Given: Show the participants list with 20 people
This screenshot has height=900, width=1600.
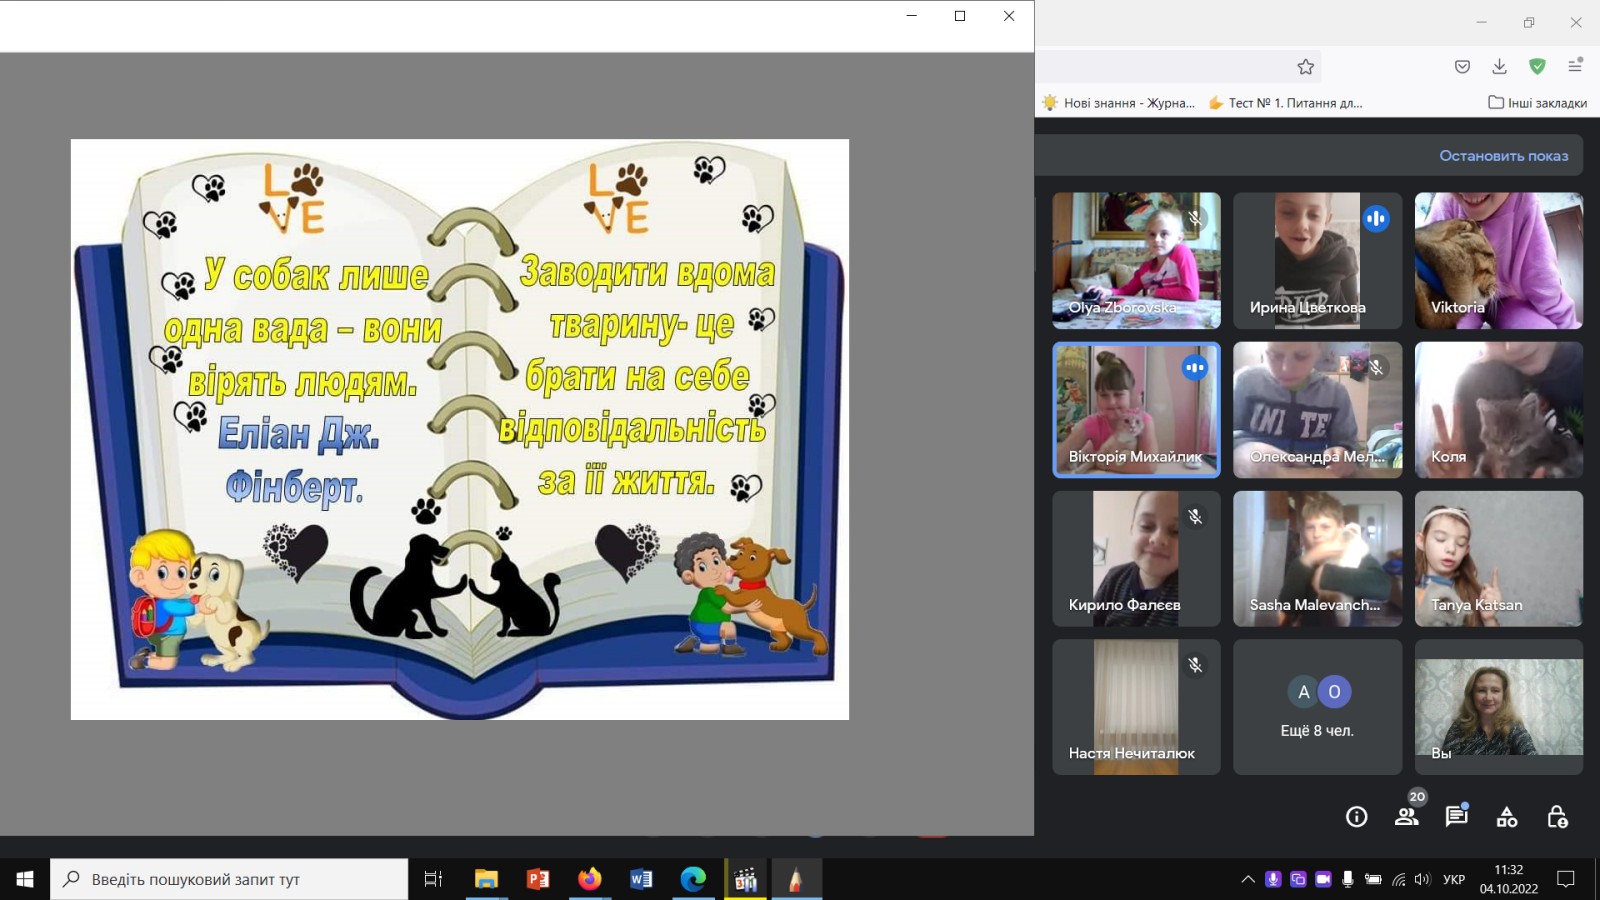Looking at the screenshot, I should click(x=1407, y=816).
